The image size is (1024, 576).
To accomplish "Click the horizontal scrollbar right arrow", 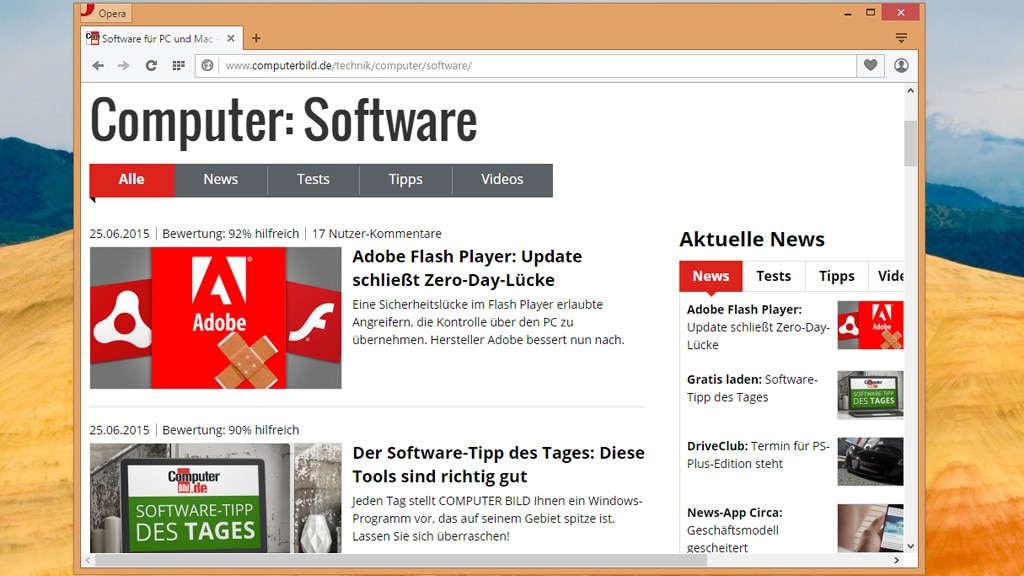I will (897, 560).
